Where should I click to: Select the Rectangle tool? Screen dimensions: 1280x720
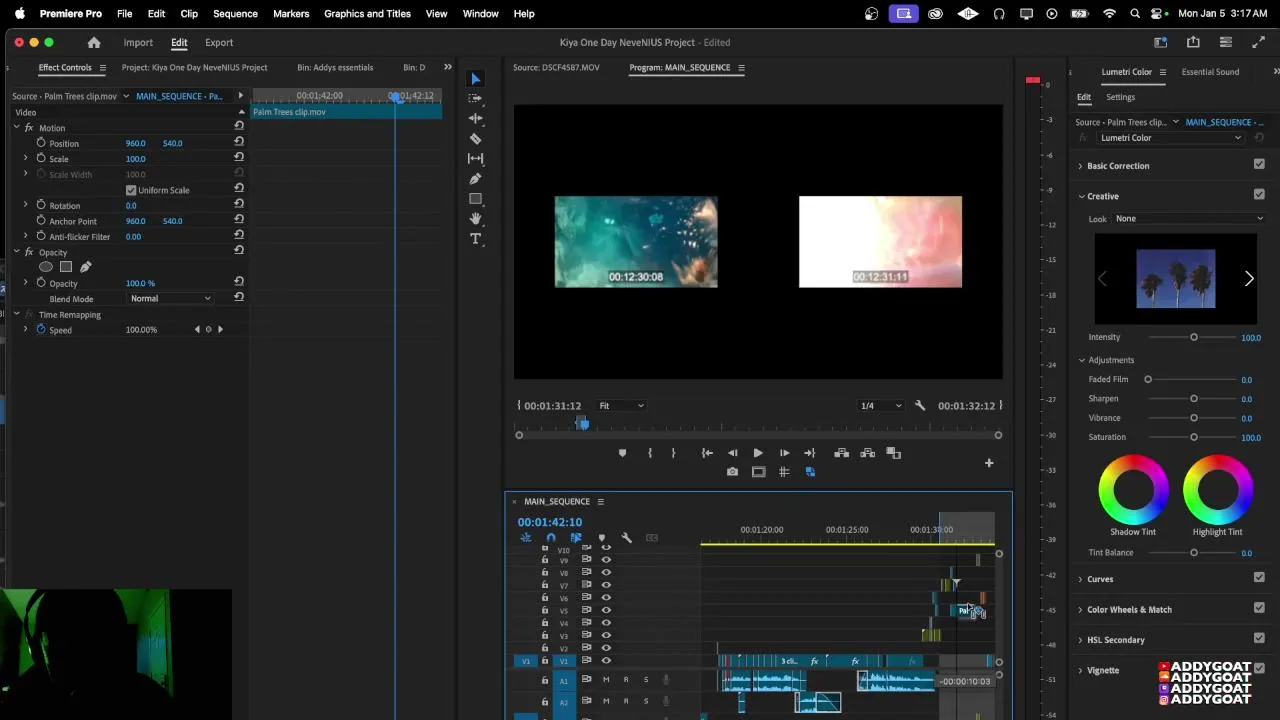476,198
